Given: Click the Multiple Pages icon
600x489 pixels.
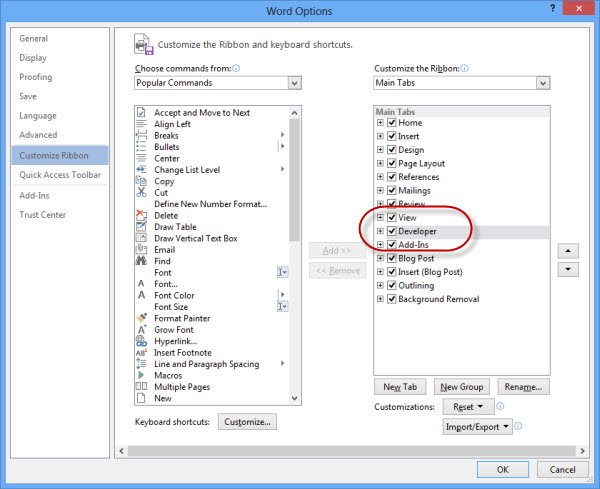Looking at the screenshot, I should tap(141, 386).
